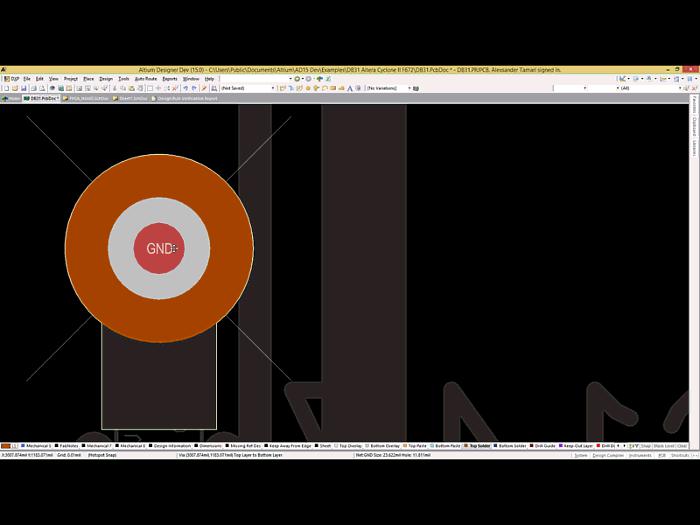Viewport: 700px width, 525px height.
Task: Open the Project menu
Action: [71, 79]
